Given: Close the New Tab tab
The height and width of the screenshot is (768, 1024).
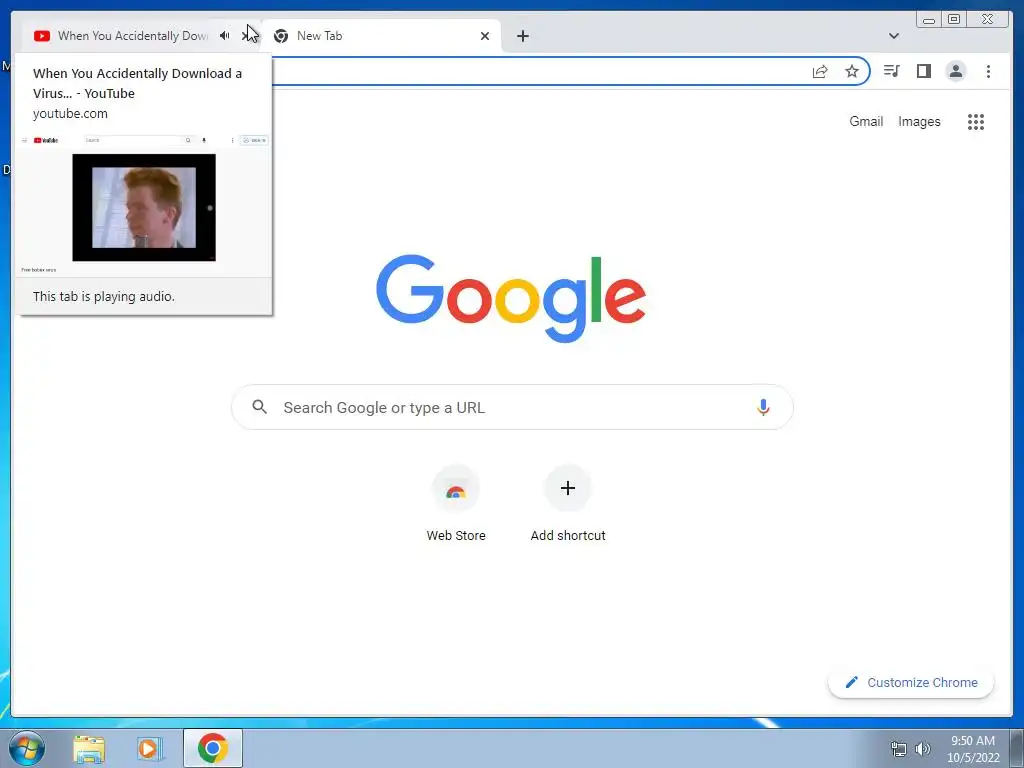Looking at the screenshot, I should [485, 36].
